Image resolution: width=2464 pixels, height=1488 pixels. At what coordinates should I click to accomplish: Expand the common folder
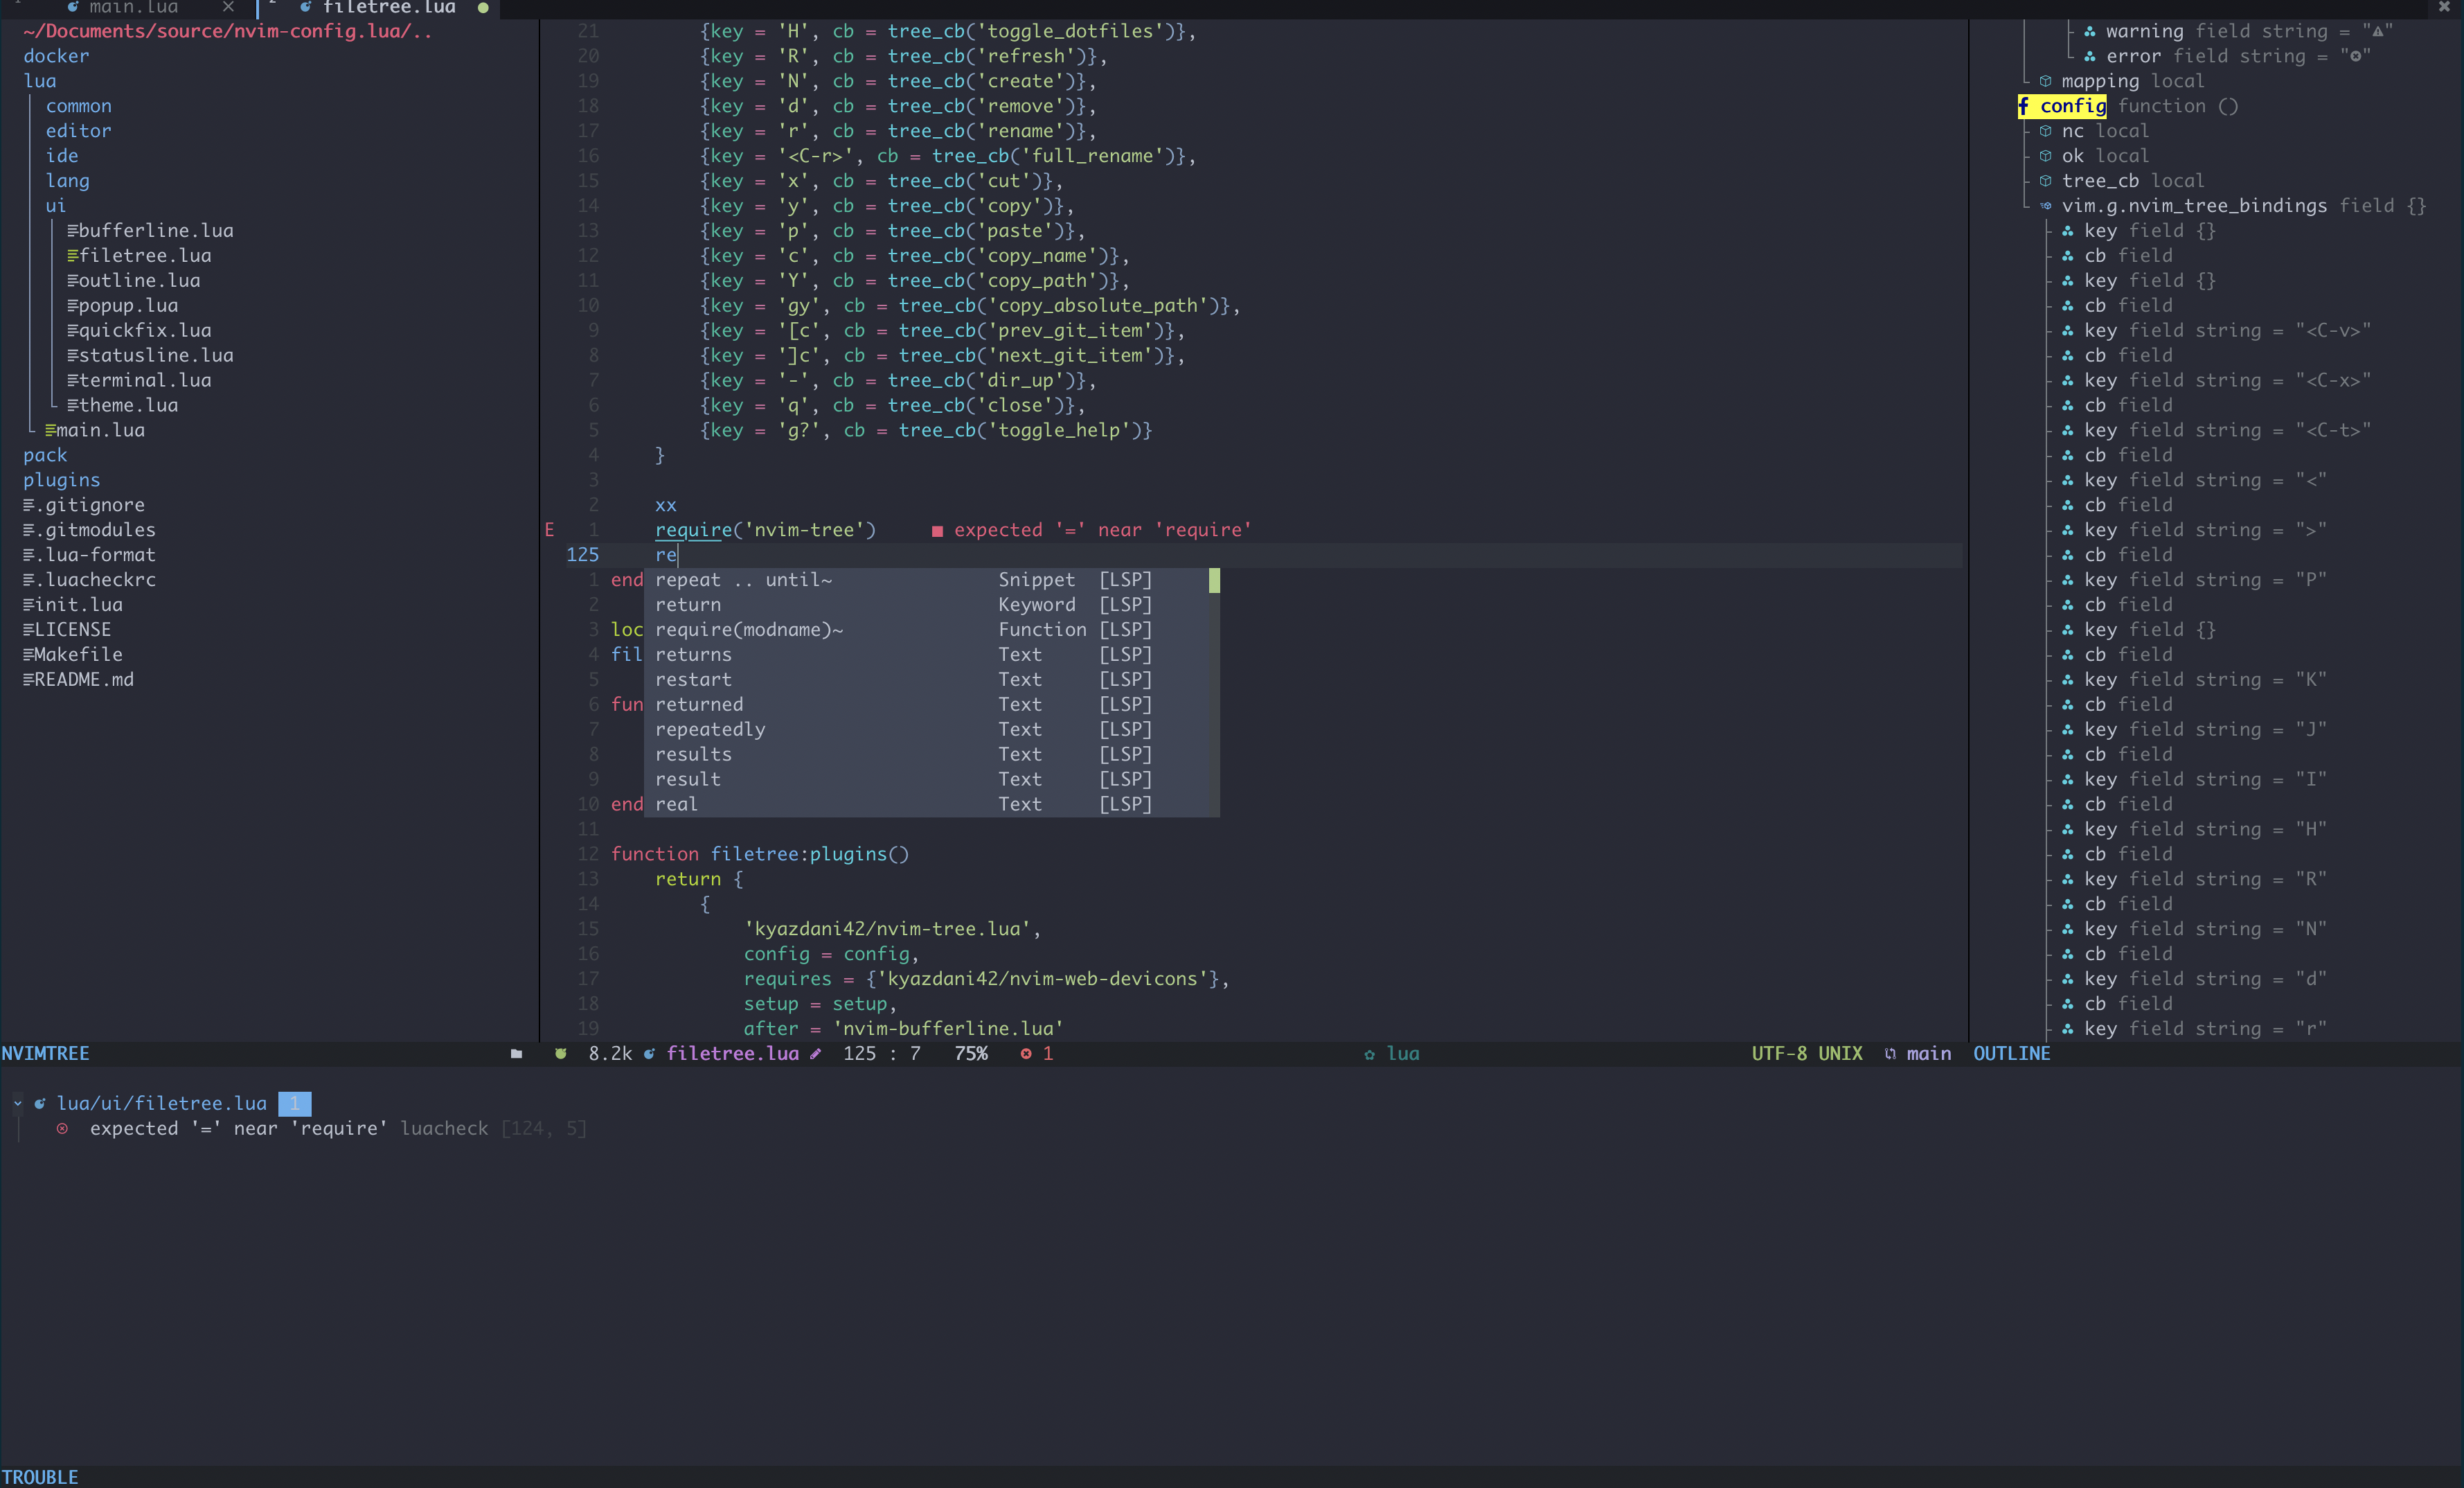(79, 106)
